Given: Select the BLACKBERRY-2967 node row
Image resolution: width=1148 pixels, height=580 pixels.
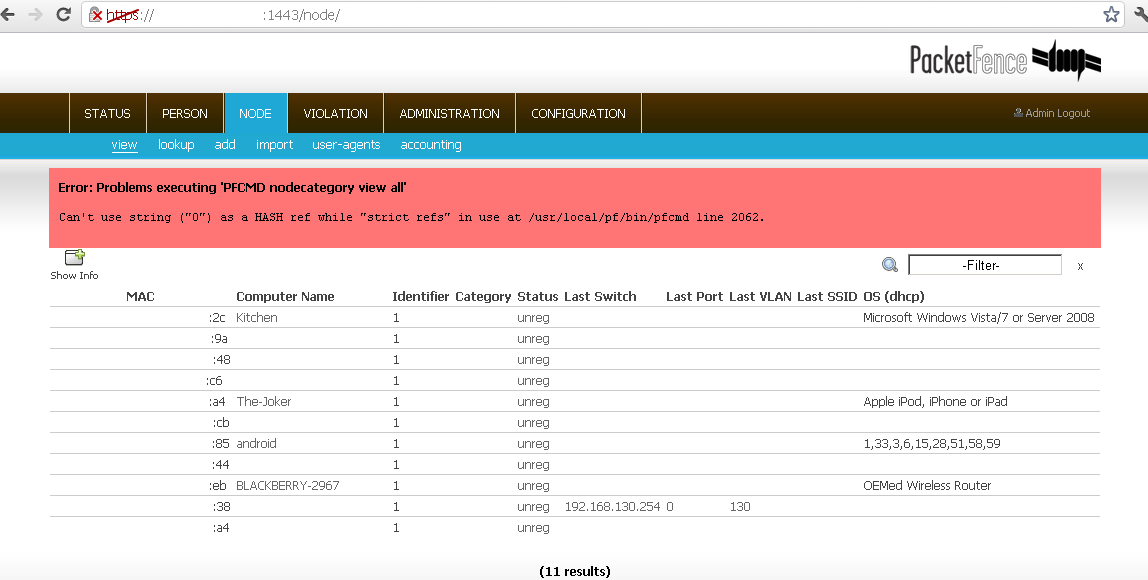Looking at the screenshot, I should pos(287,486).
